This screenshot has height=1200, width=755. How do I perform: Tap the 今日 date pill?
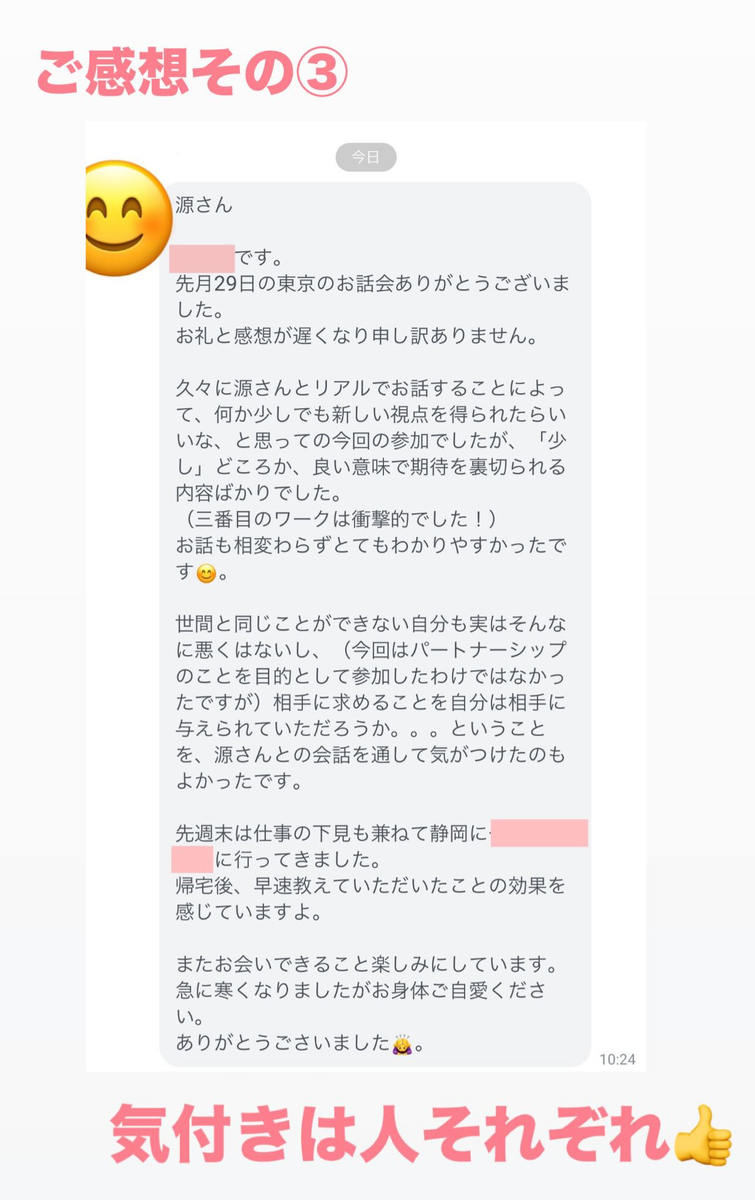pyautogui.click(x=365, y=157)
